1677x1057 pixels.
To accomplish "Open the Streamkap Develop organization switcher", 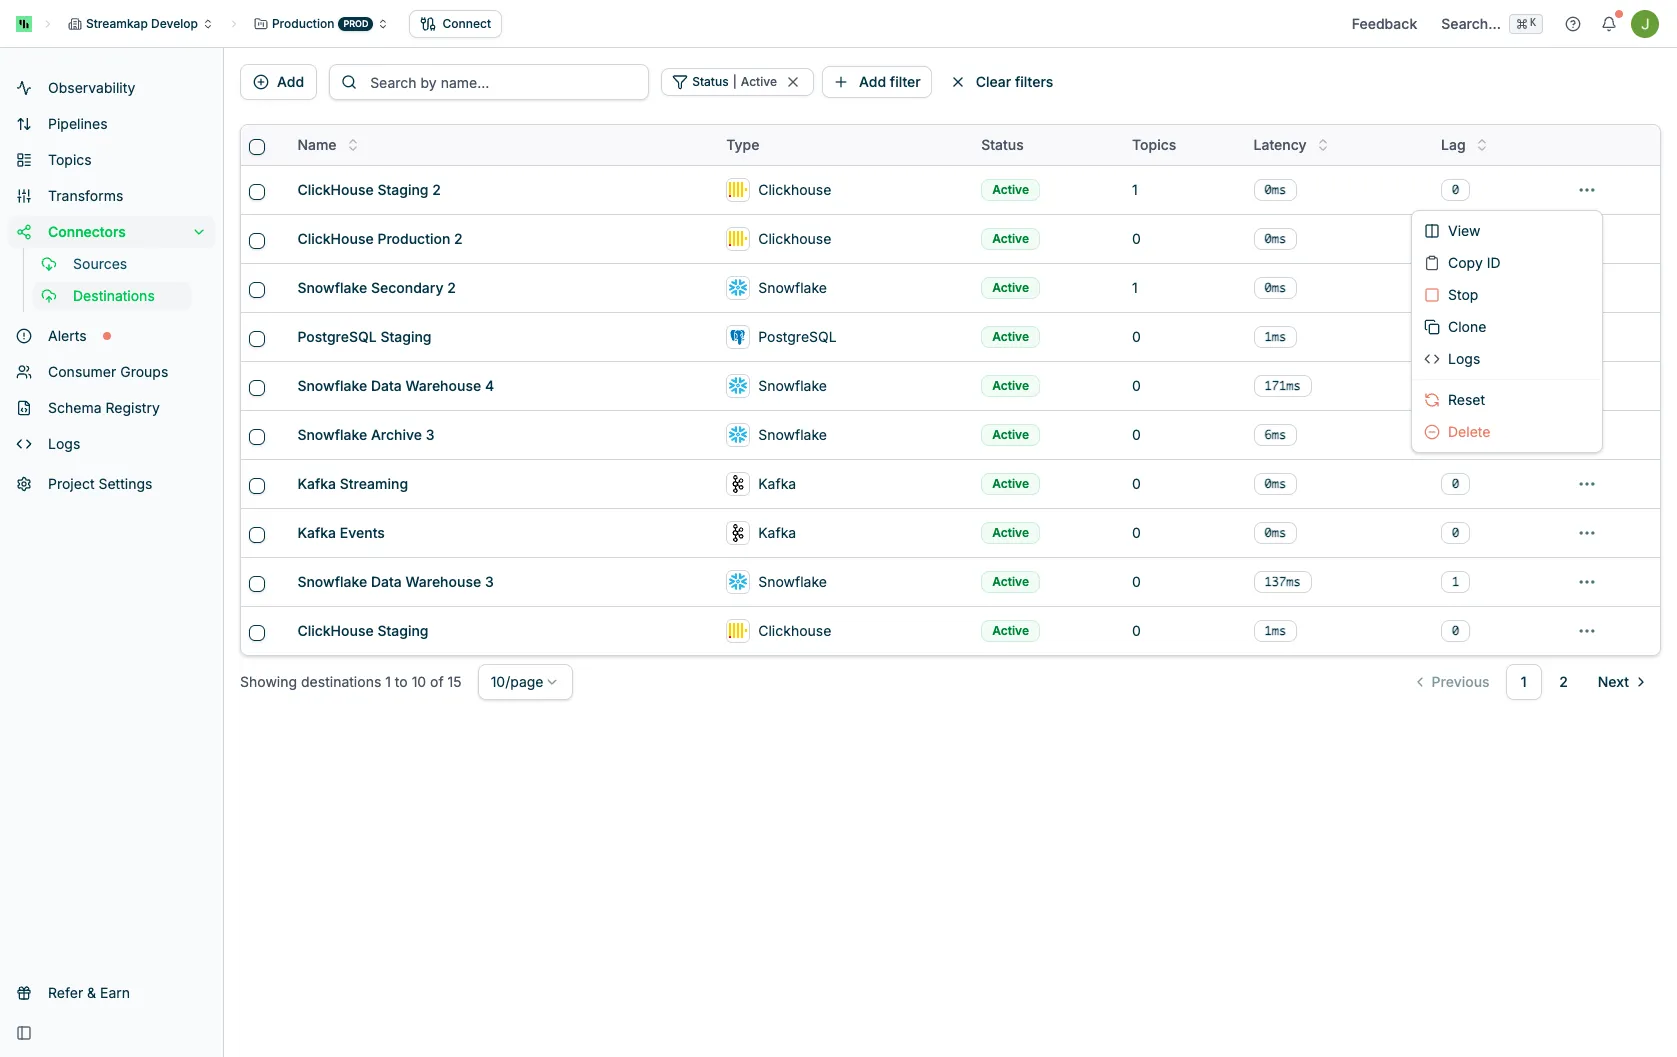I will (140, 24).
